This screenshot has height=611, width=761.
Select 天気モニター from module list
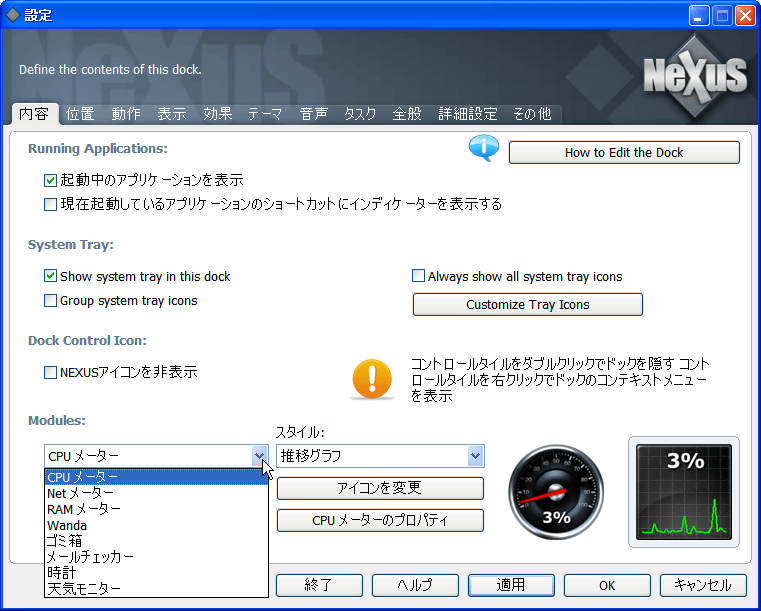pos(156,589)
